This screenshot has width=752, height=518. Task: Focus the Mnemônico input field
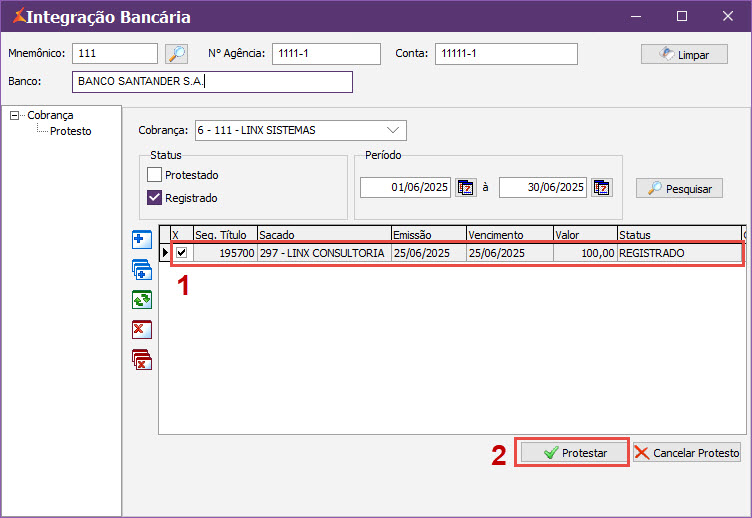pos(115,53)
